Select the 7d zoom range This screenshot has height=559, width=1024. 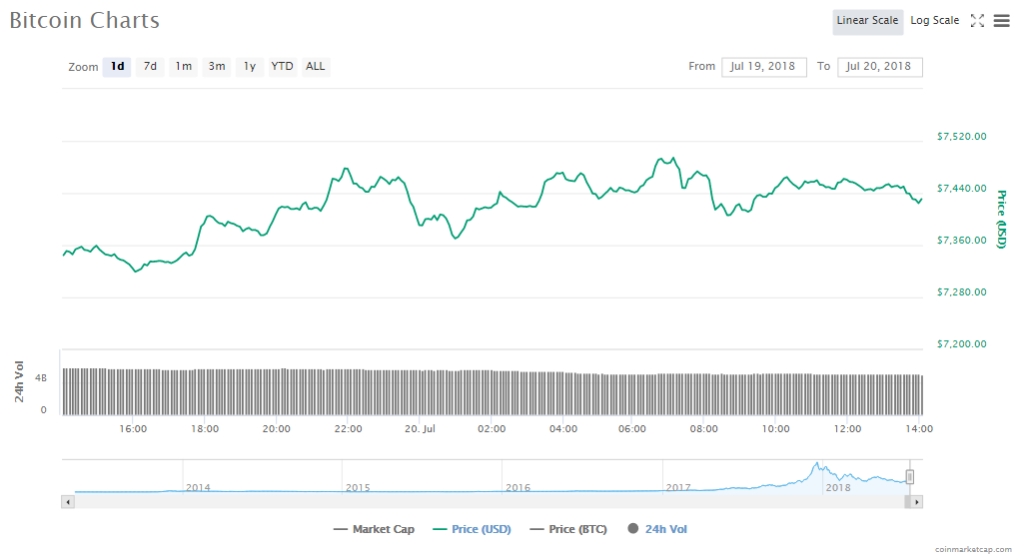[150, 67]
